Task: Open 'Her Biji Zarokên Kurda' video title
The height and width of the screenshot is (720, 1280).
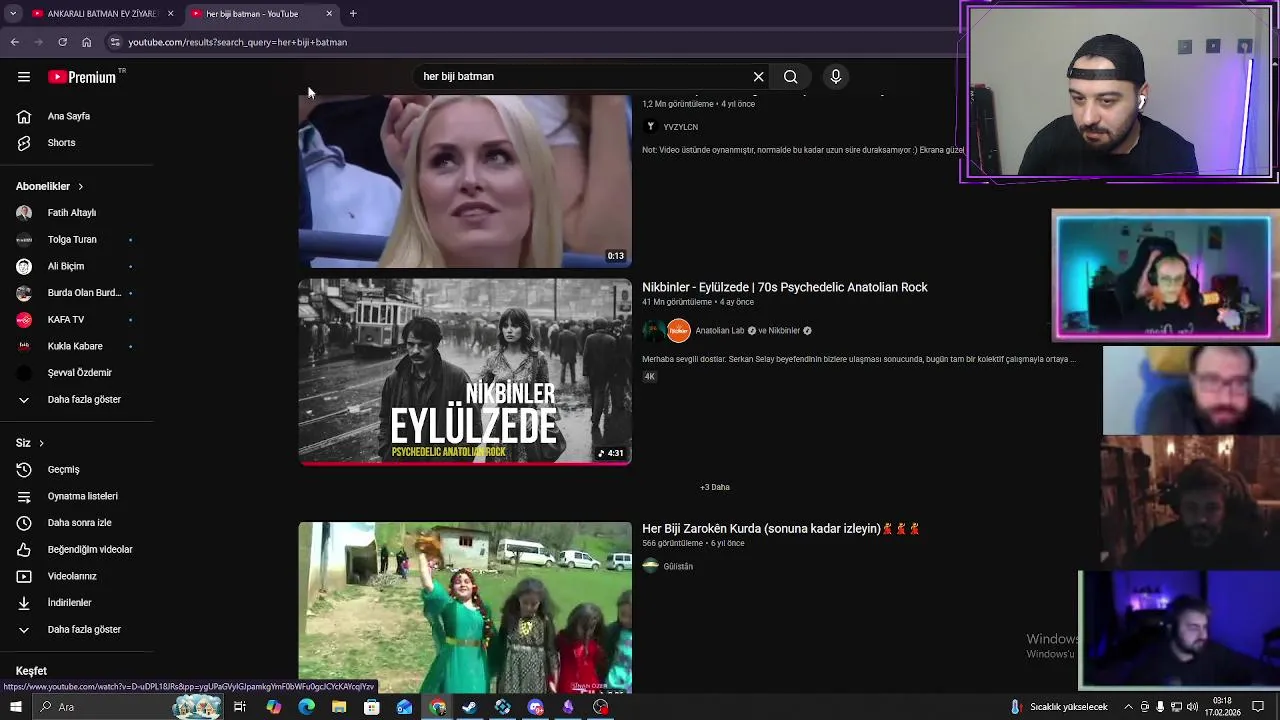Action: coord(781,528)
